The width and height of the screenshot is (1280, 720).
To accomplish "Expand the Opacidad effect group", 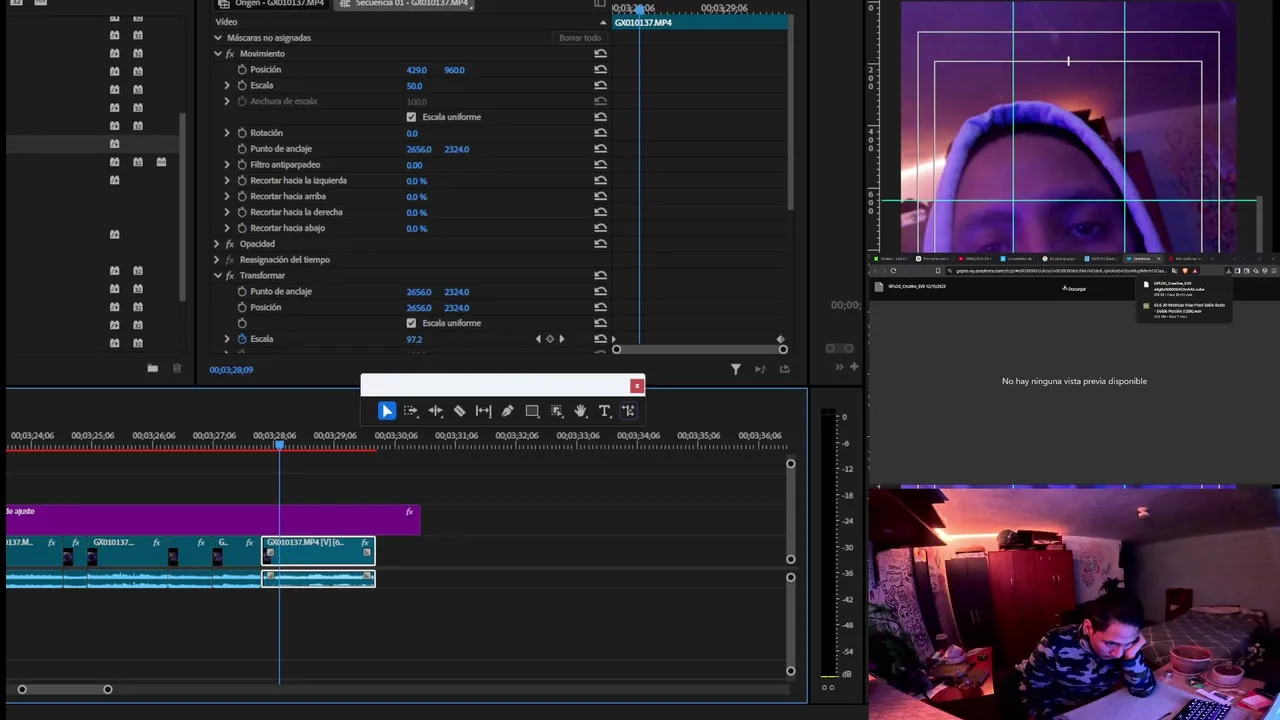I will pyautogui.click(x=217, y=244).
